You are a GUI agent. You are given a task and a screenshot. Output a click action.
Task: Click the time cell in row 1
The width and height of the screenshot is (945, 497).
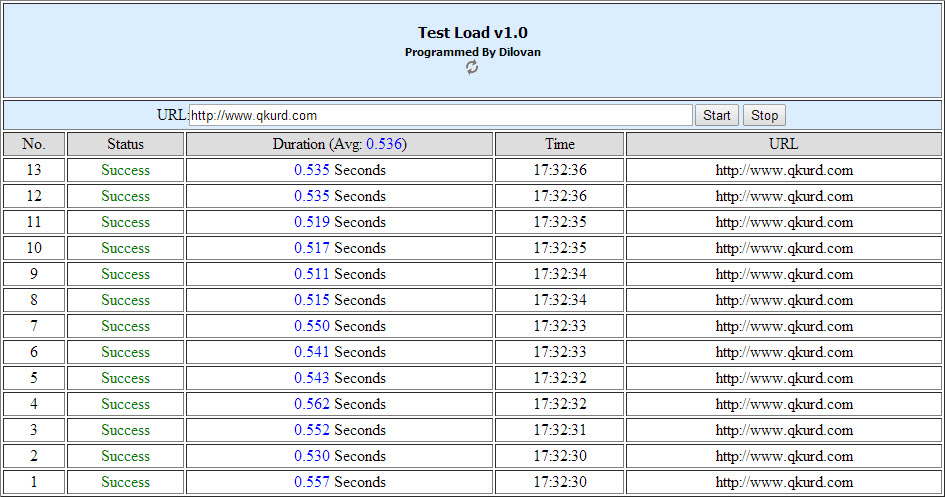559,481
